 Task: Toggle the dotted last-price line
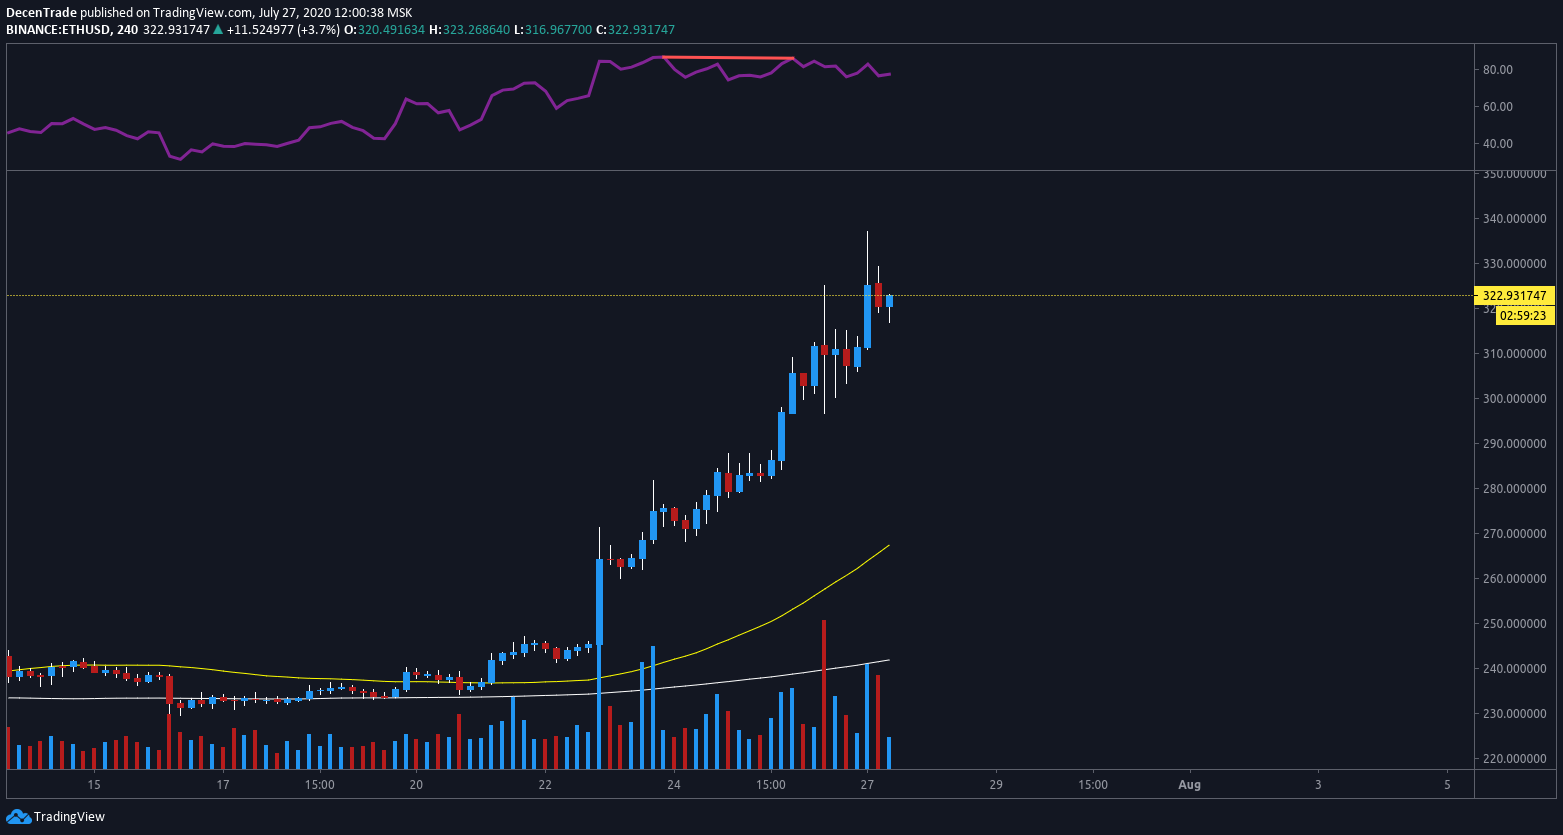pos(400,295)
